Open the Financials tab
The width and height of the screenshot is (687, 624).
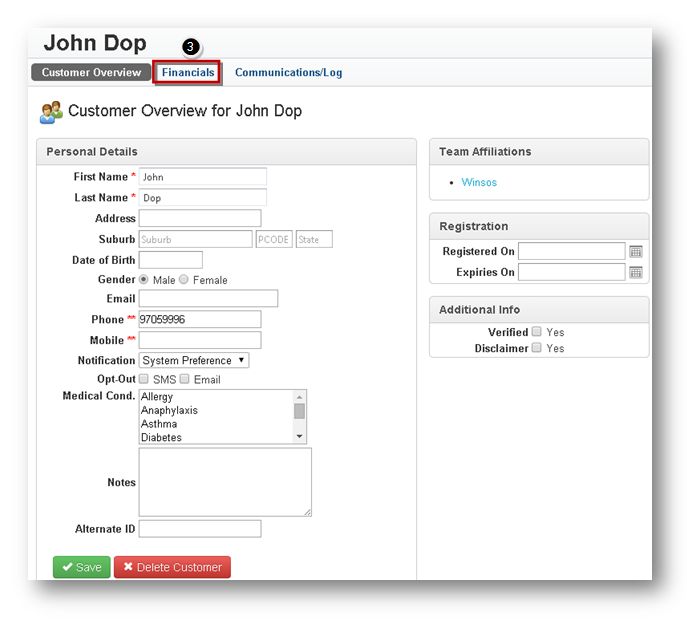point(188,72)
